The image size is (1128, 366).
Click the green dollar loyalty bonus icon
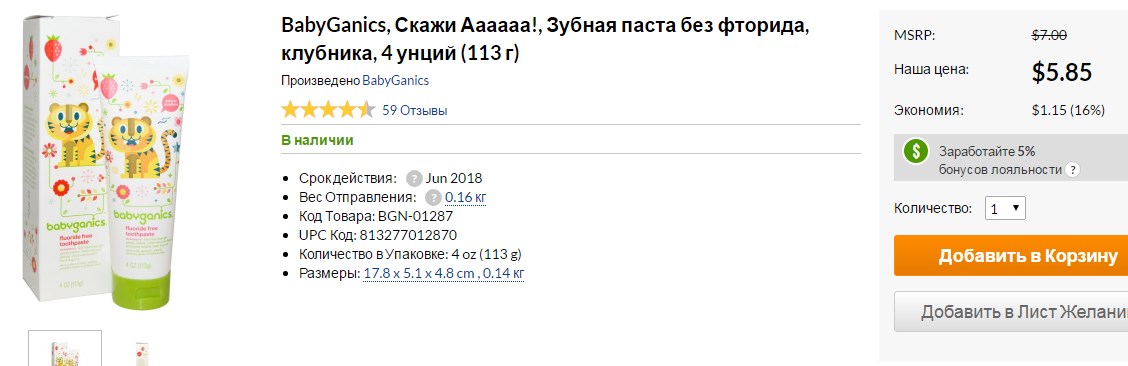916,150
